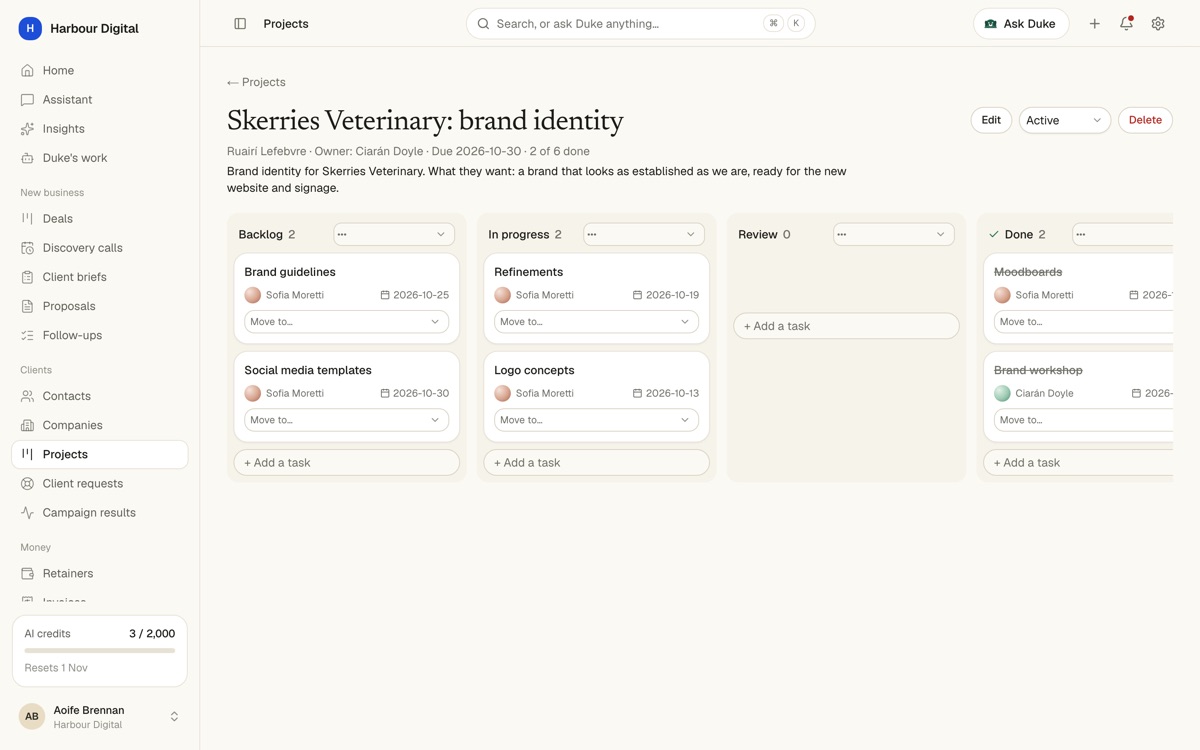This screenshot has height=750, width=1200.
Task: Add a task in Backlog column
Action: [x=346, y=463]
